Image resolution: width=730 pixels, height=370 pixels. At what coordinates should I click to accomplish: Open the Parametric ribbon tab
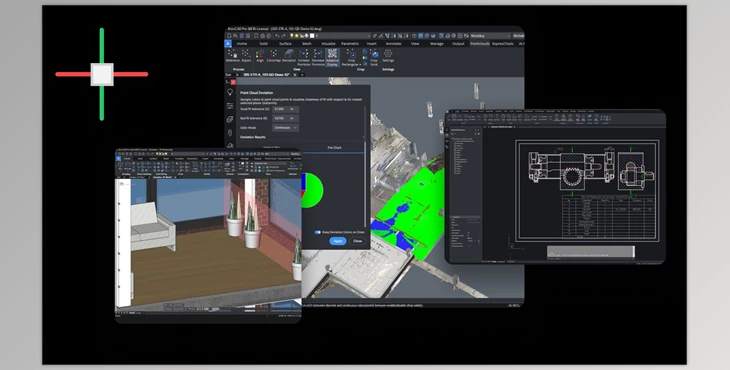click(x=350, y=43)
